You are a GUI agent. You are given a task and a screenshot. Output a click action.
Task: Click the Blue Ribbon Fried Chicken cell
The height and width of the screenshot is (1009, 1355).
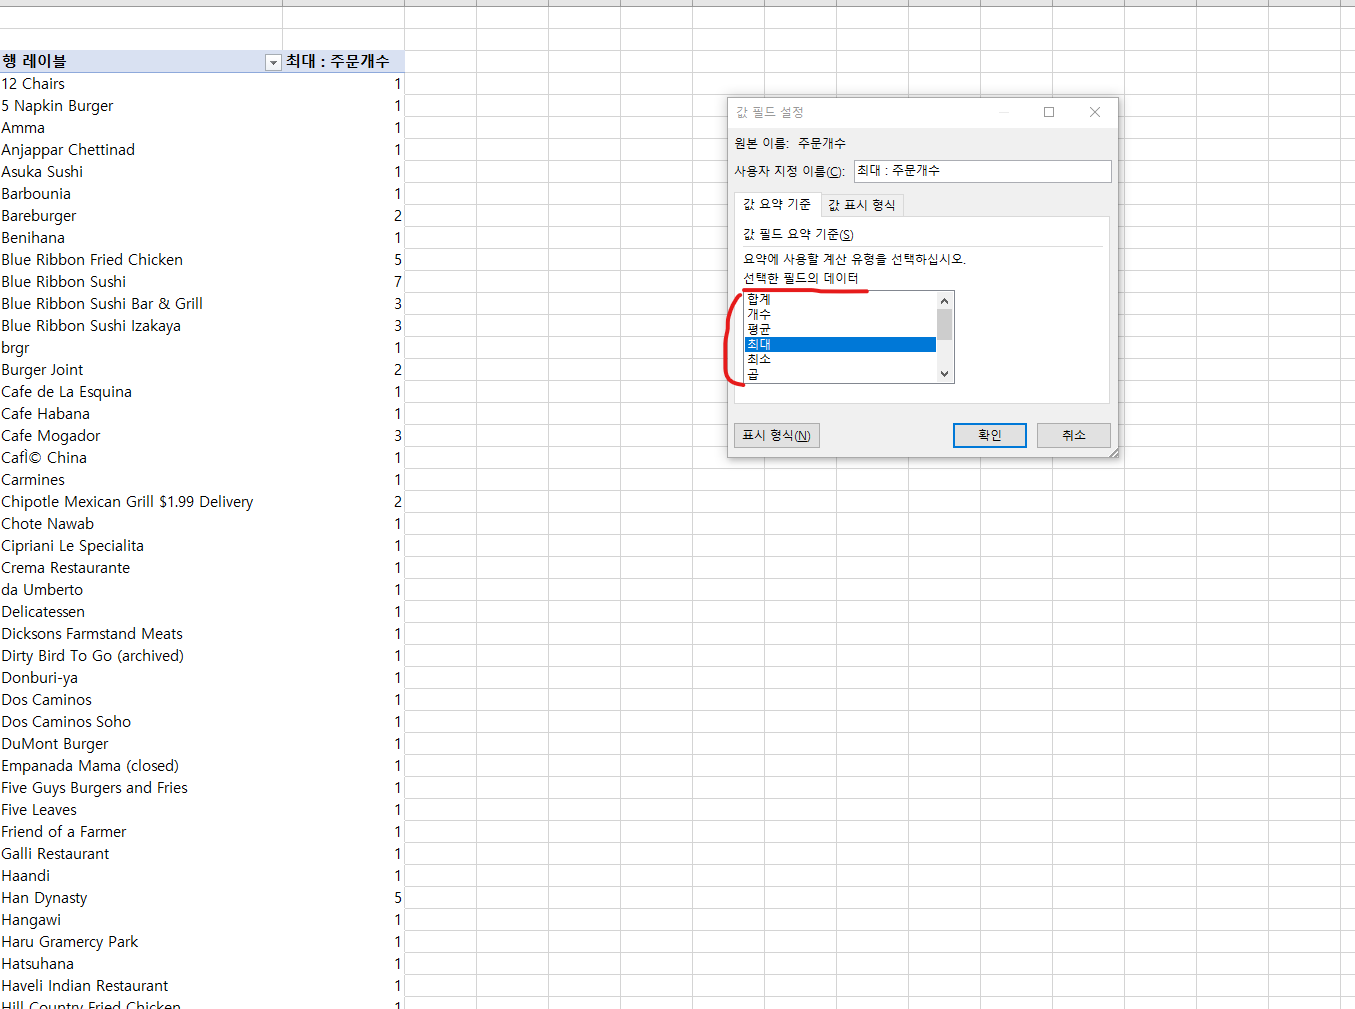[x=141, y=260]
